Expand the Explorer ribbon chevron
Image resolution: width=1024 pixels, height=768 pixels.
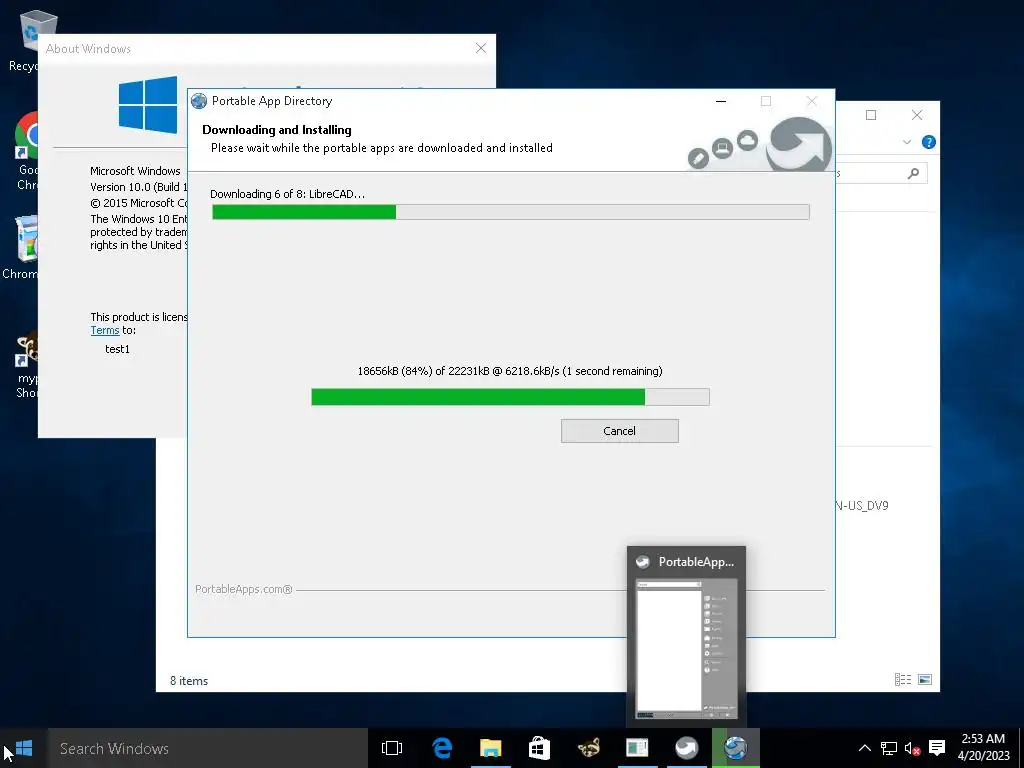pos(906,142)
